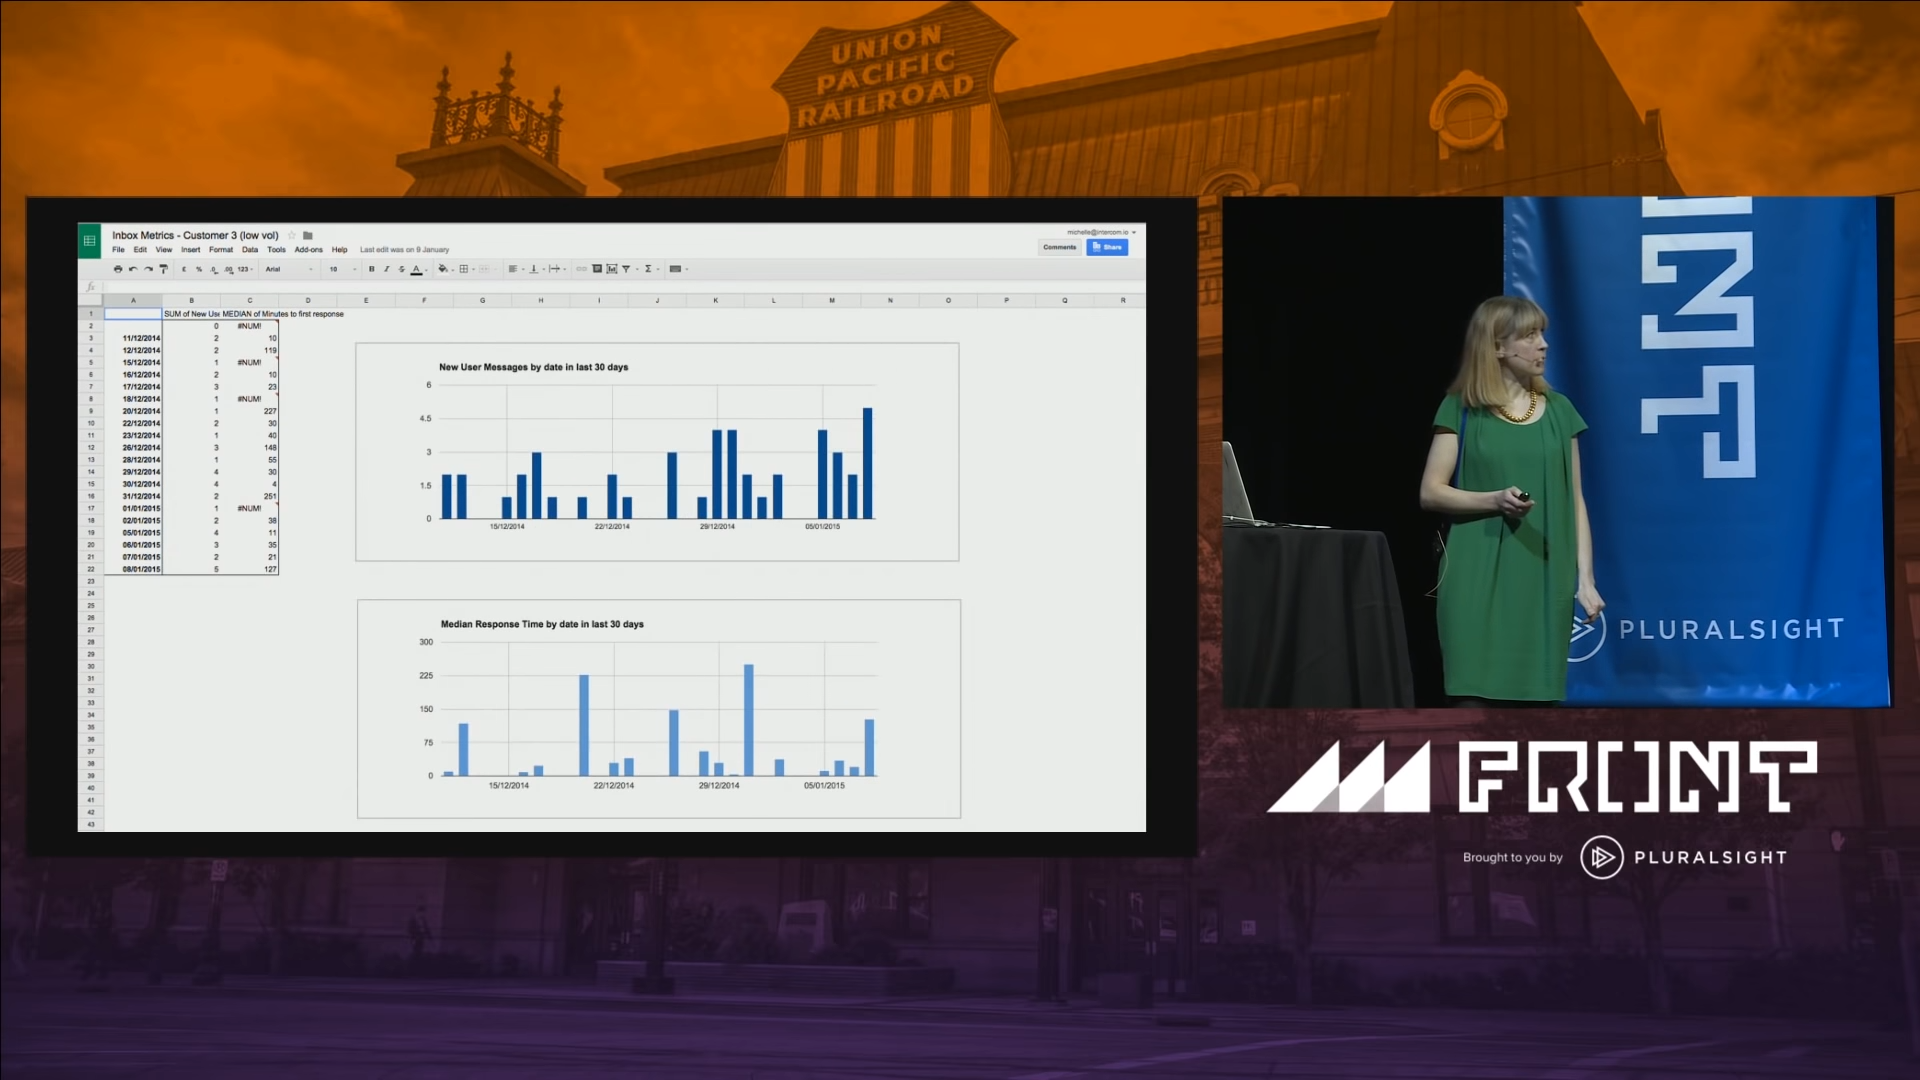Screen dimensions: 1920x1080
Task: Open the borders options
Action: click(x=466, y=269)
